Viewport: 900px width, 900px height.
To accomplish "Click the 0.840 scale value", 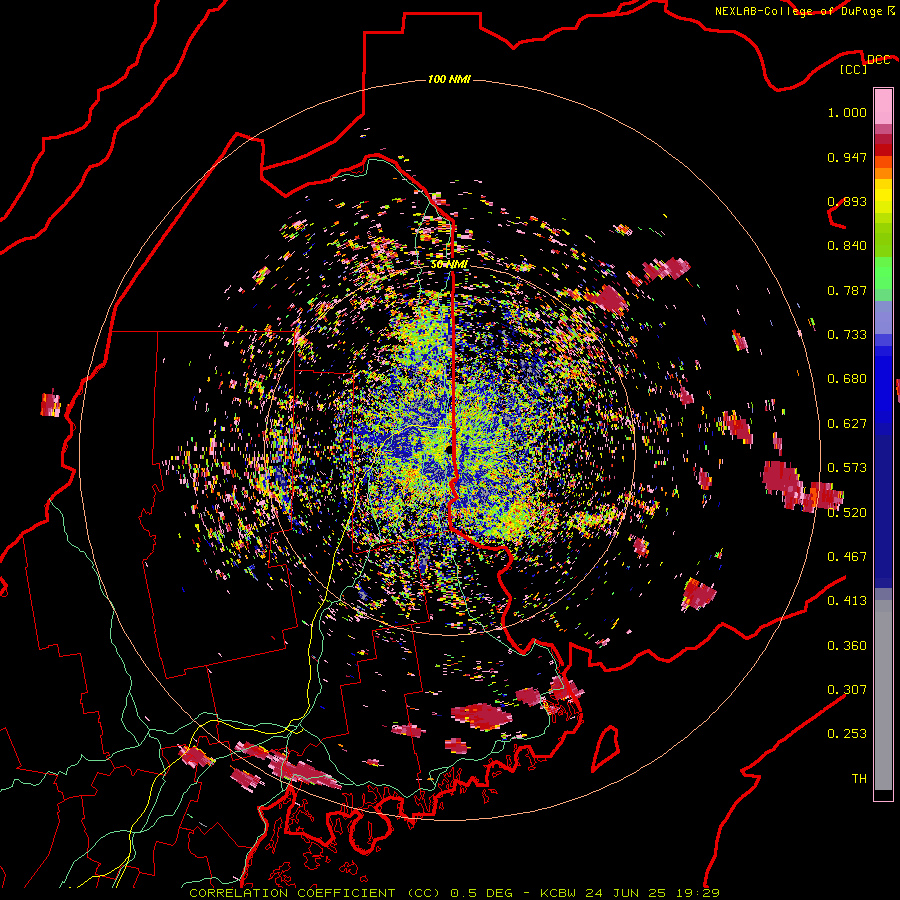I will tap(847, 246).
